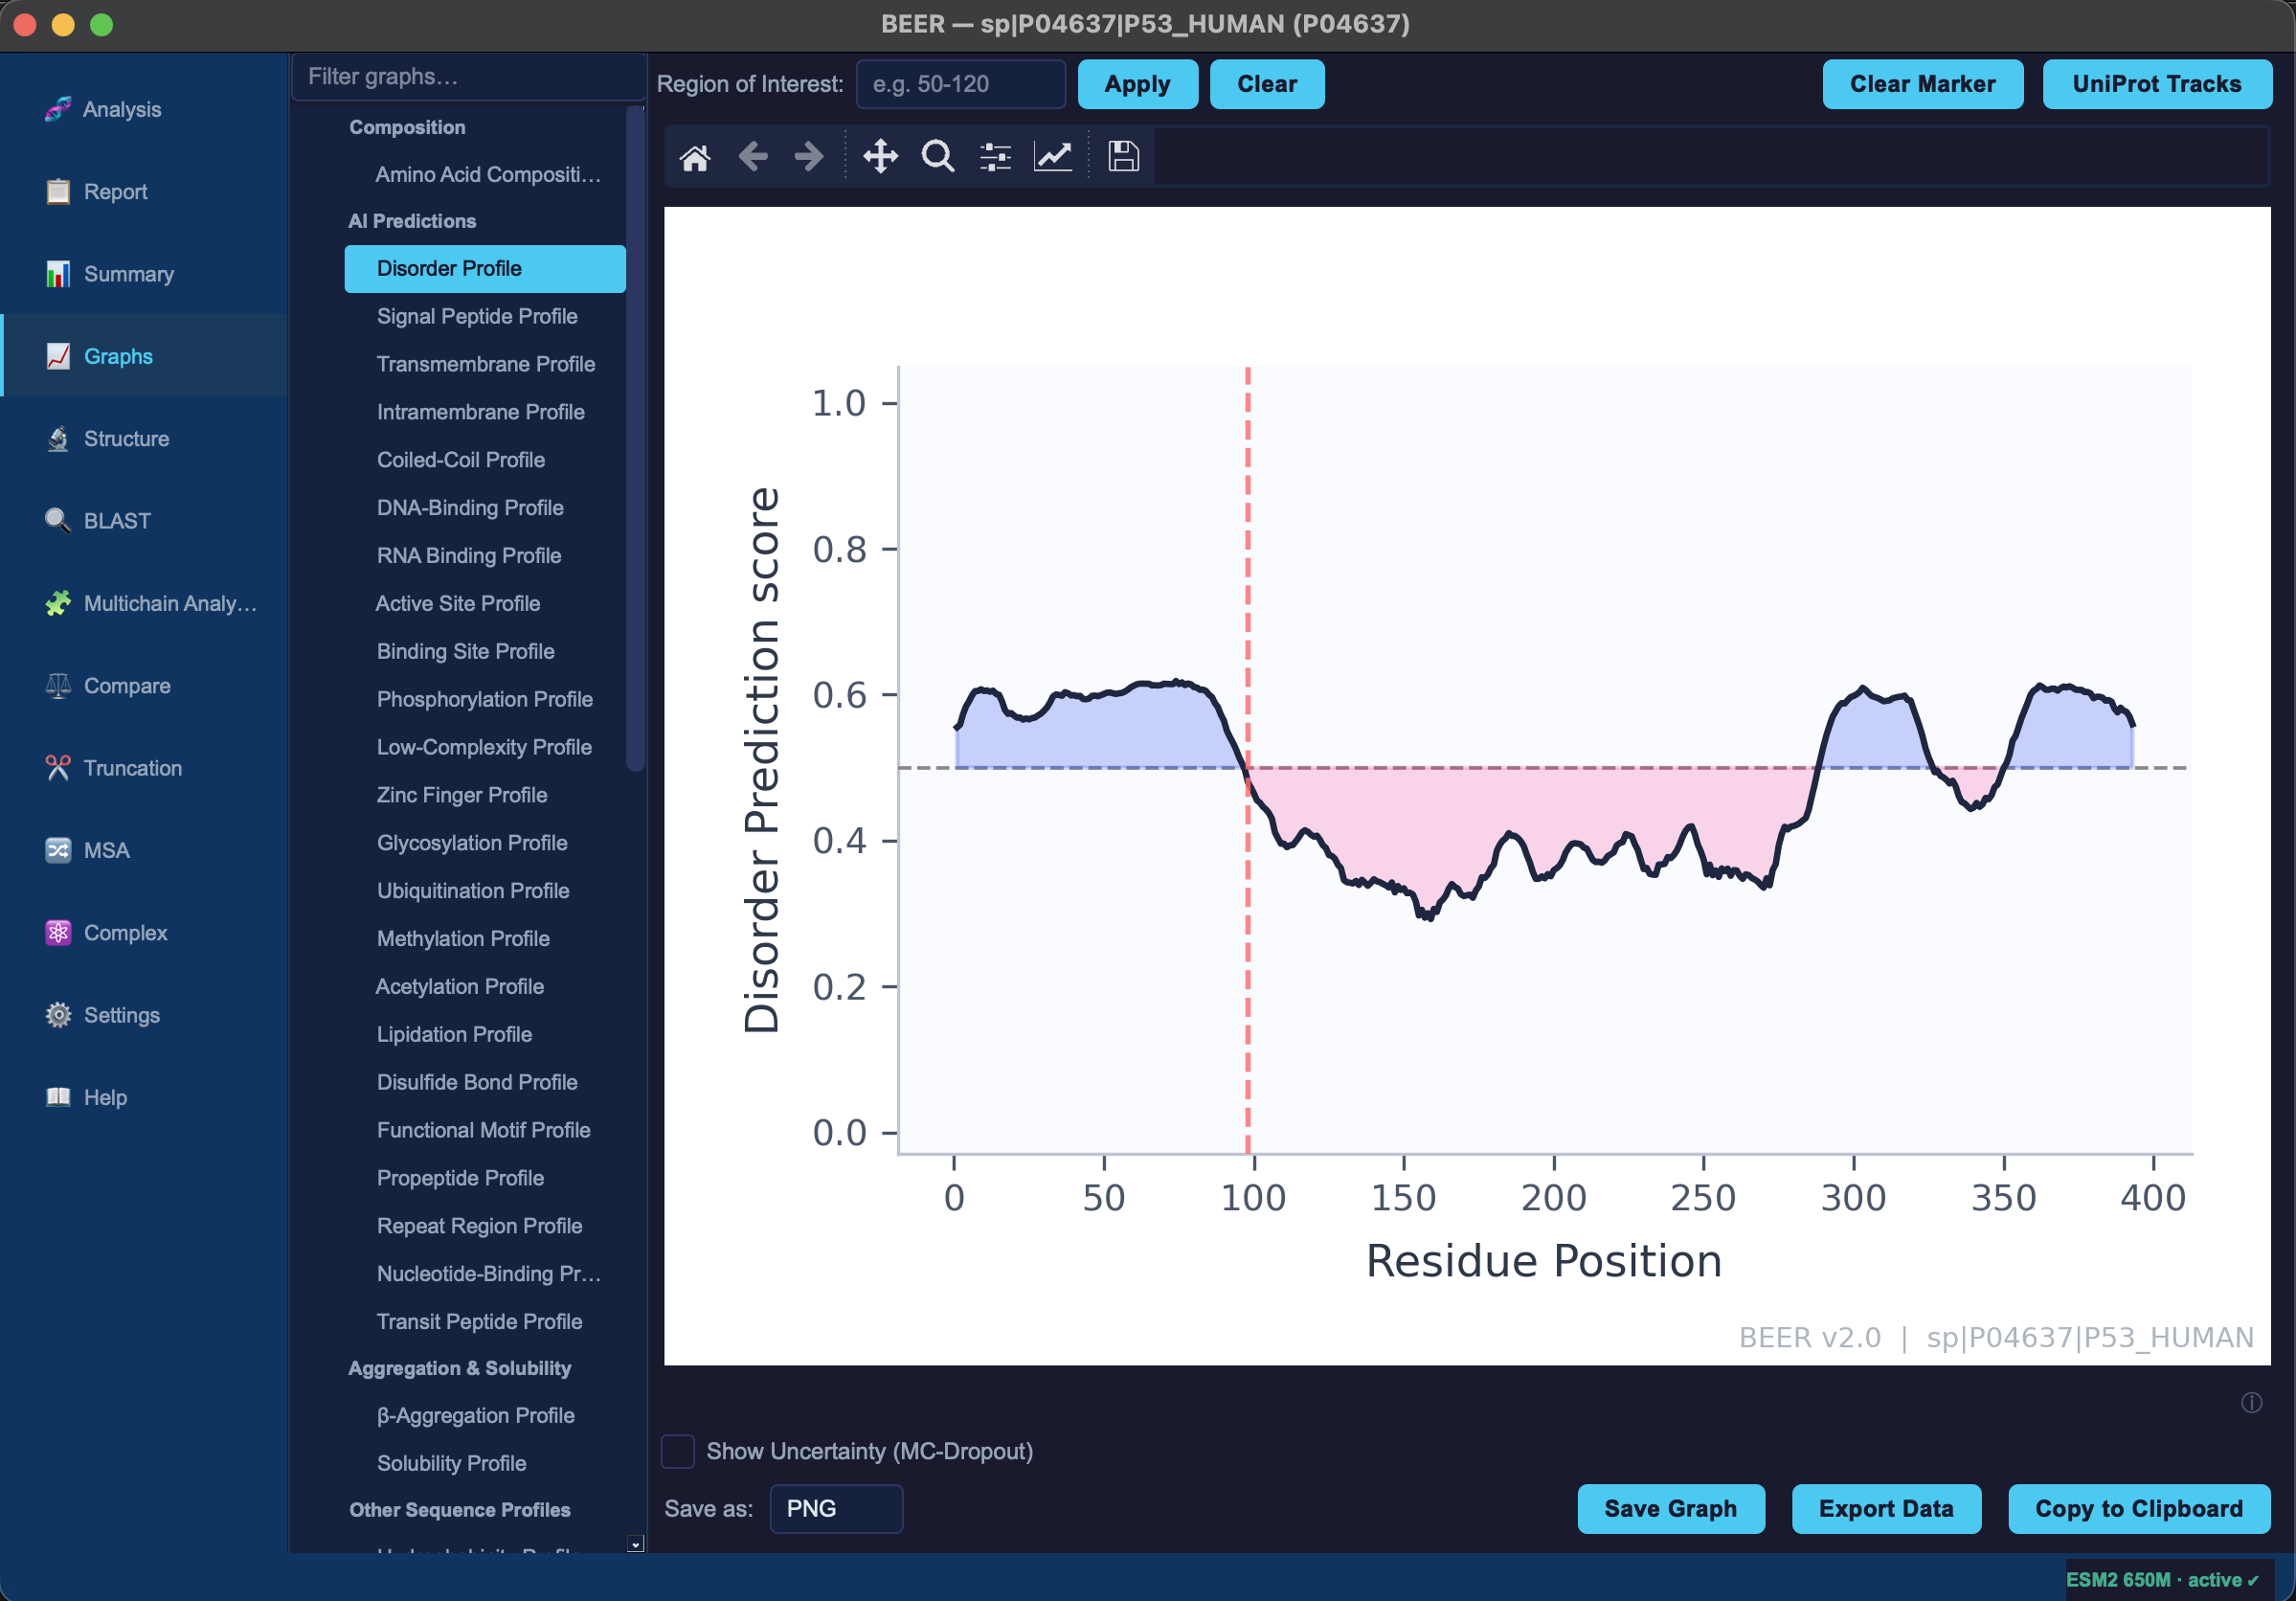Image resolution: width=2296 pixels, height=1601 pixels.
Task: Select Disulfide Bond Profile
Action: point(485,1082)
